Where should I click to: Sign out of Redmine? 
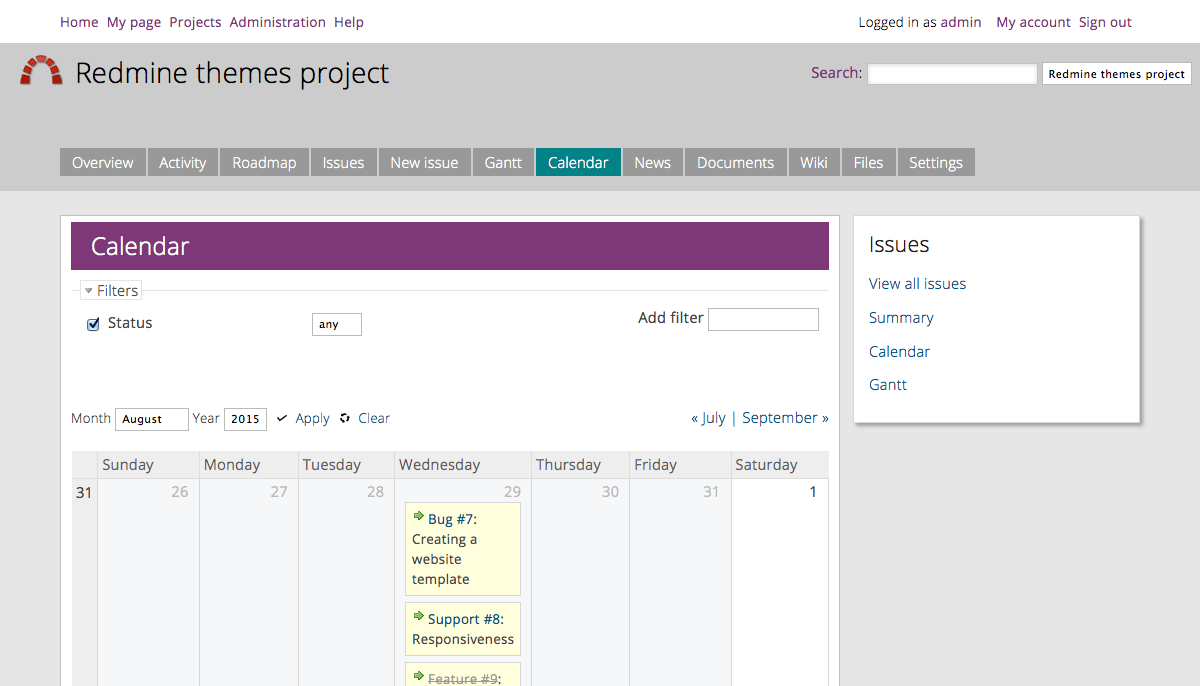click(x=1105, y=22)
